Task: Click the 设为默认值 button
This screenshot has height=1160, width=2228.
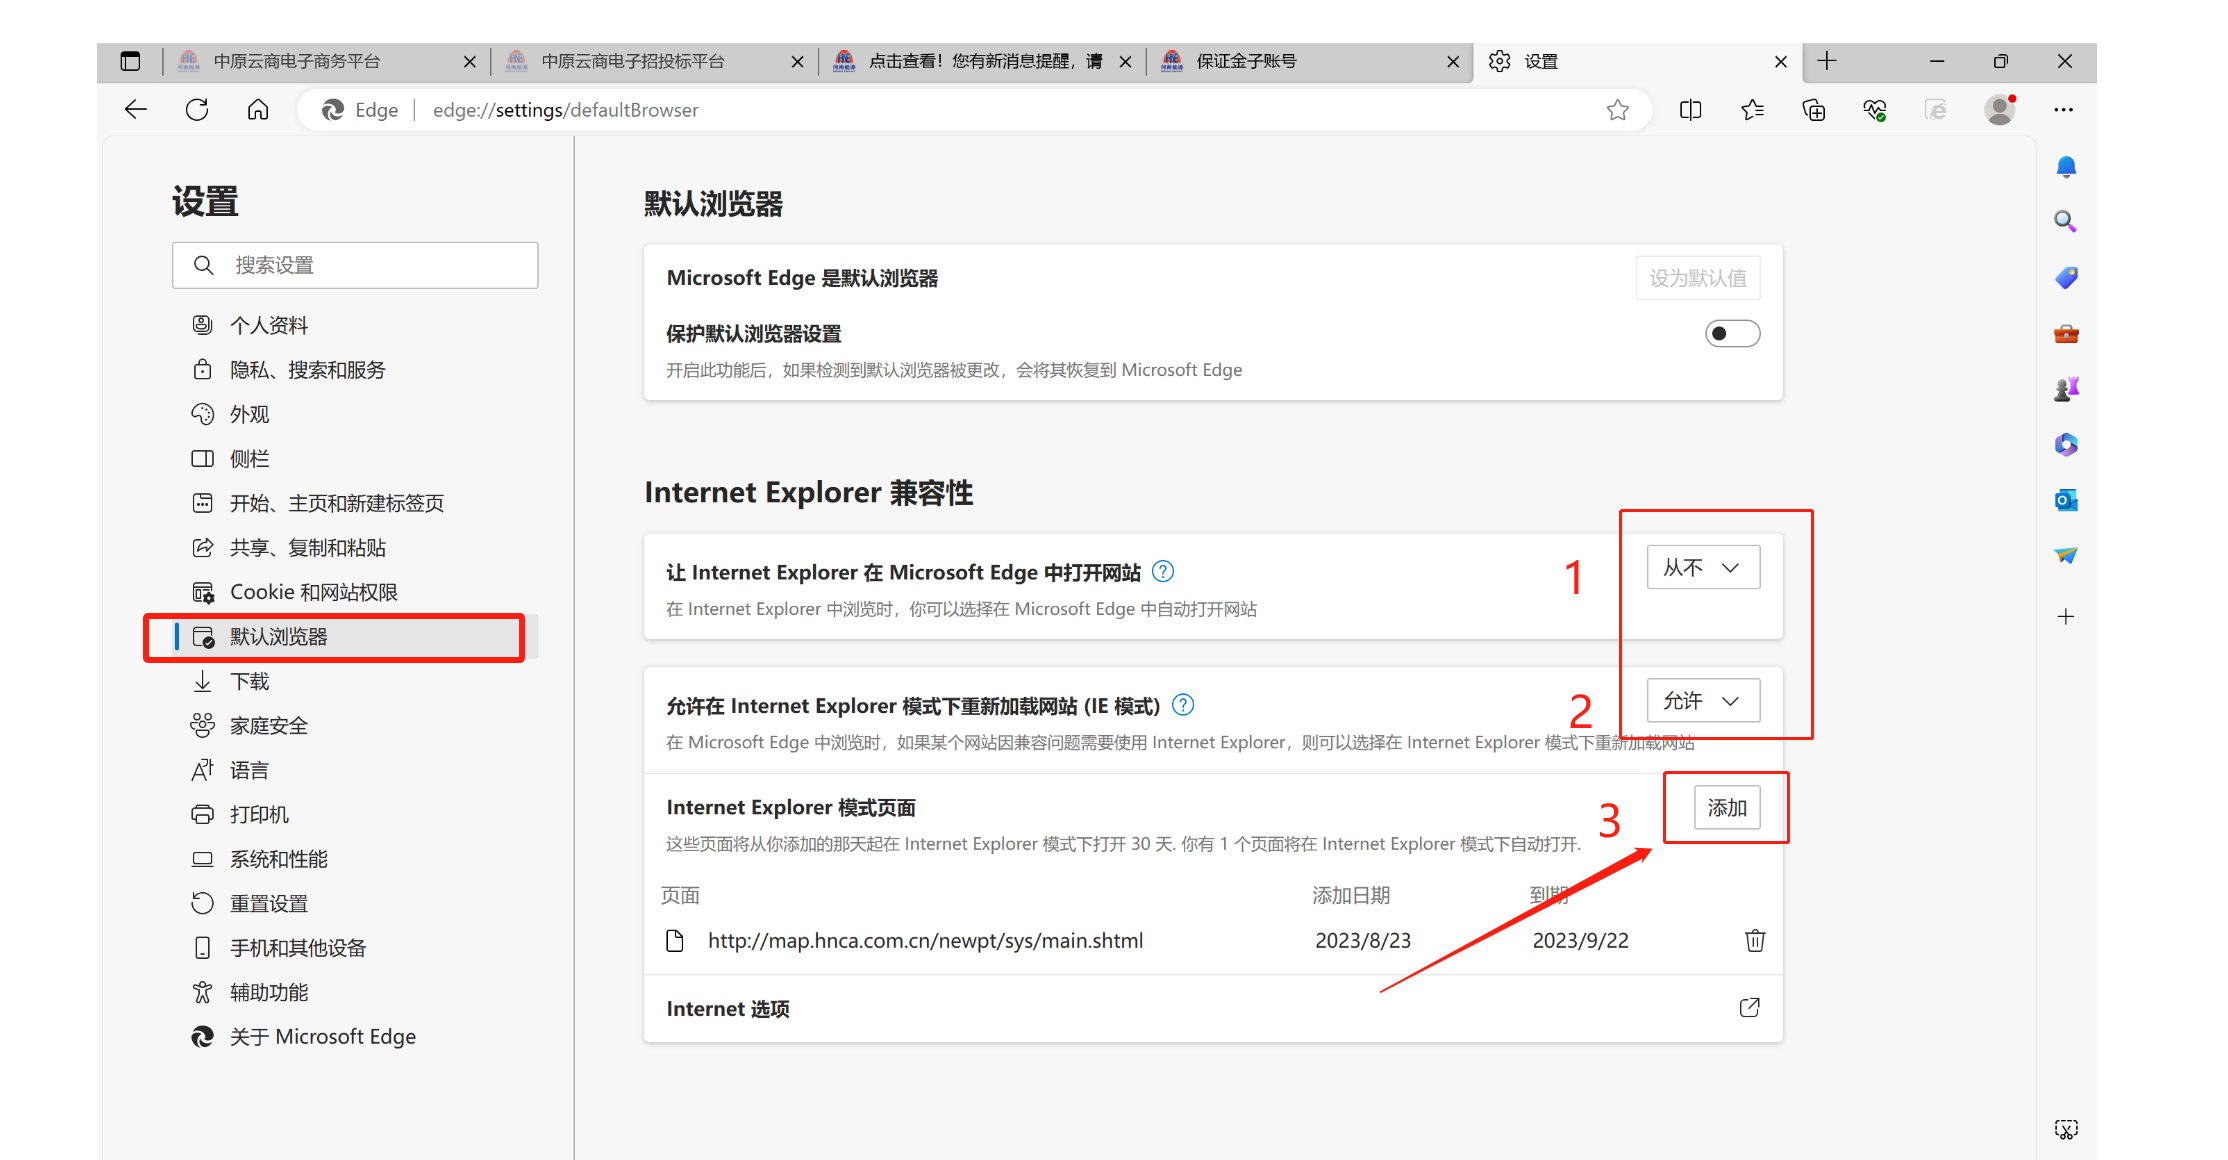Action: tap(1698, 278)
